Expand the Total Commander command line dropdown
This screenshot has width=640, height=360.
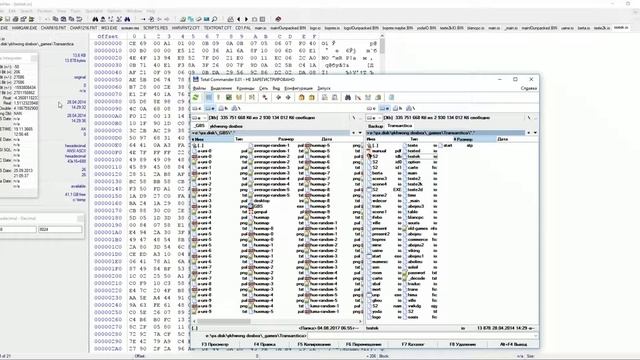pyautogui.click(x=535, y=336)
